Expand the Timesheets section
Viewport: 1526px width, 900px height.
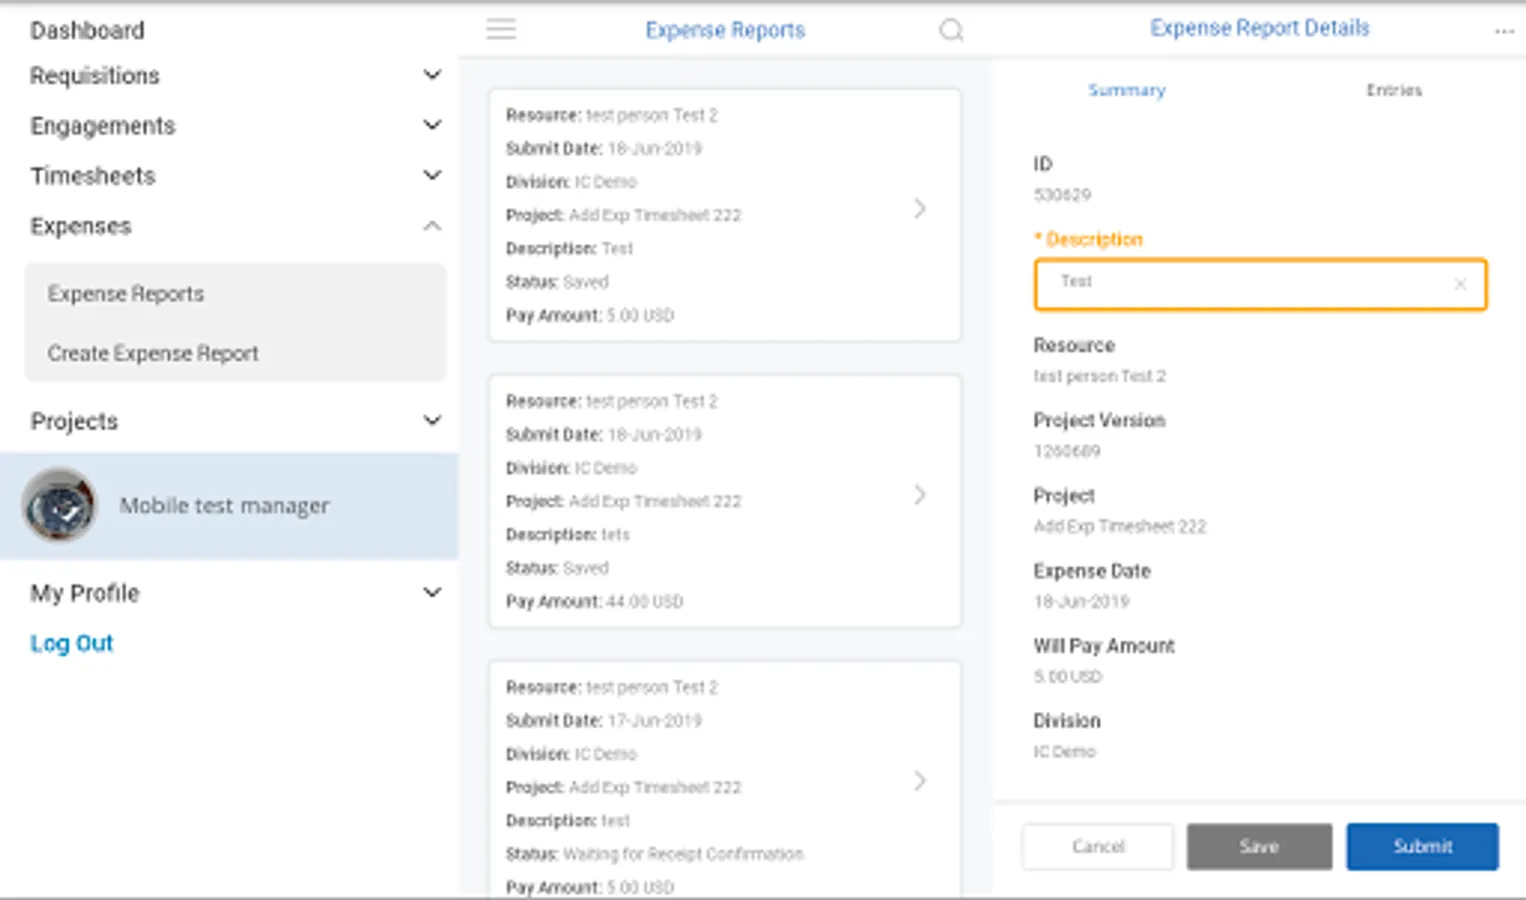click(x=432, y=175)
